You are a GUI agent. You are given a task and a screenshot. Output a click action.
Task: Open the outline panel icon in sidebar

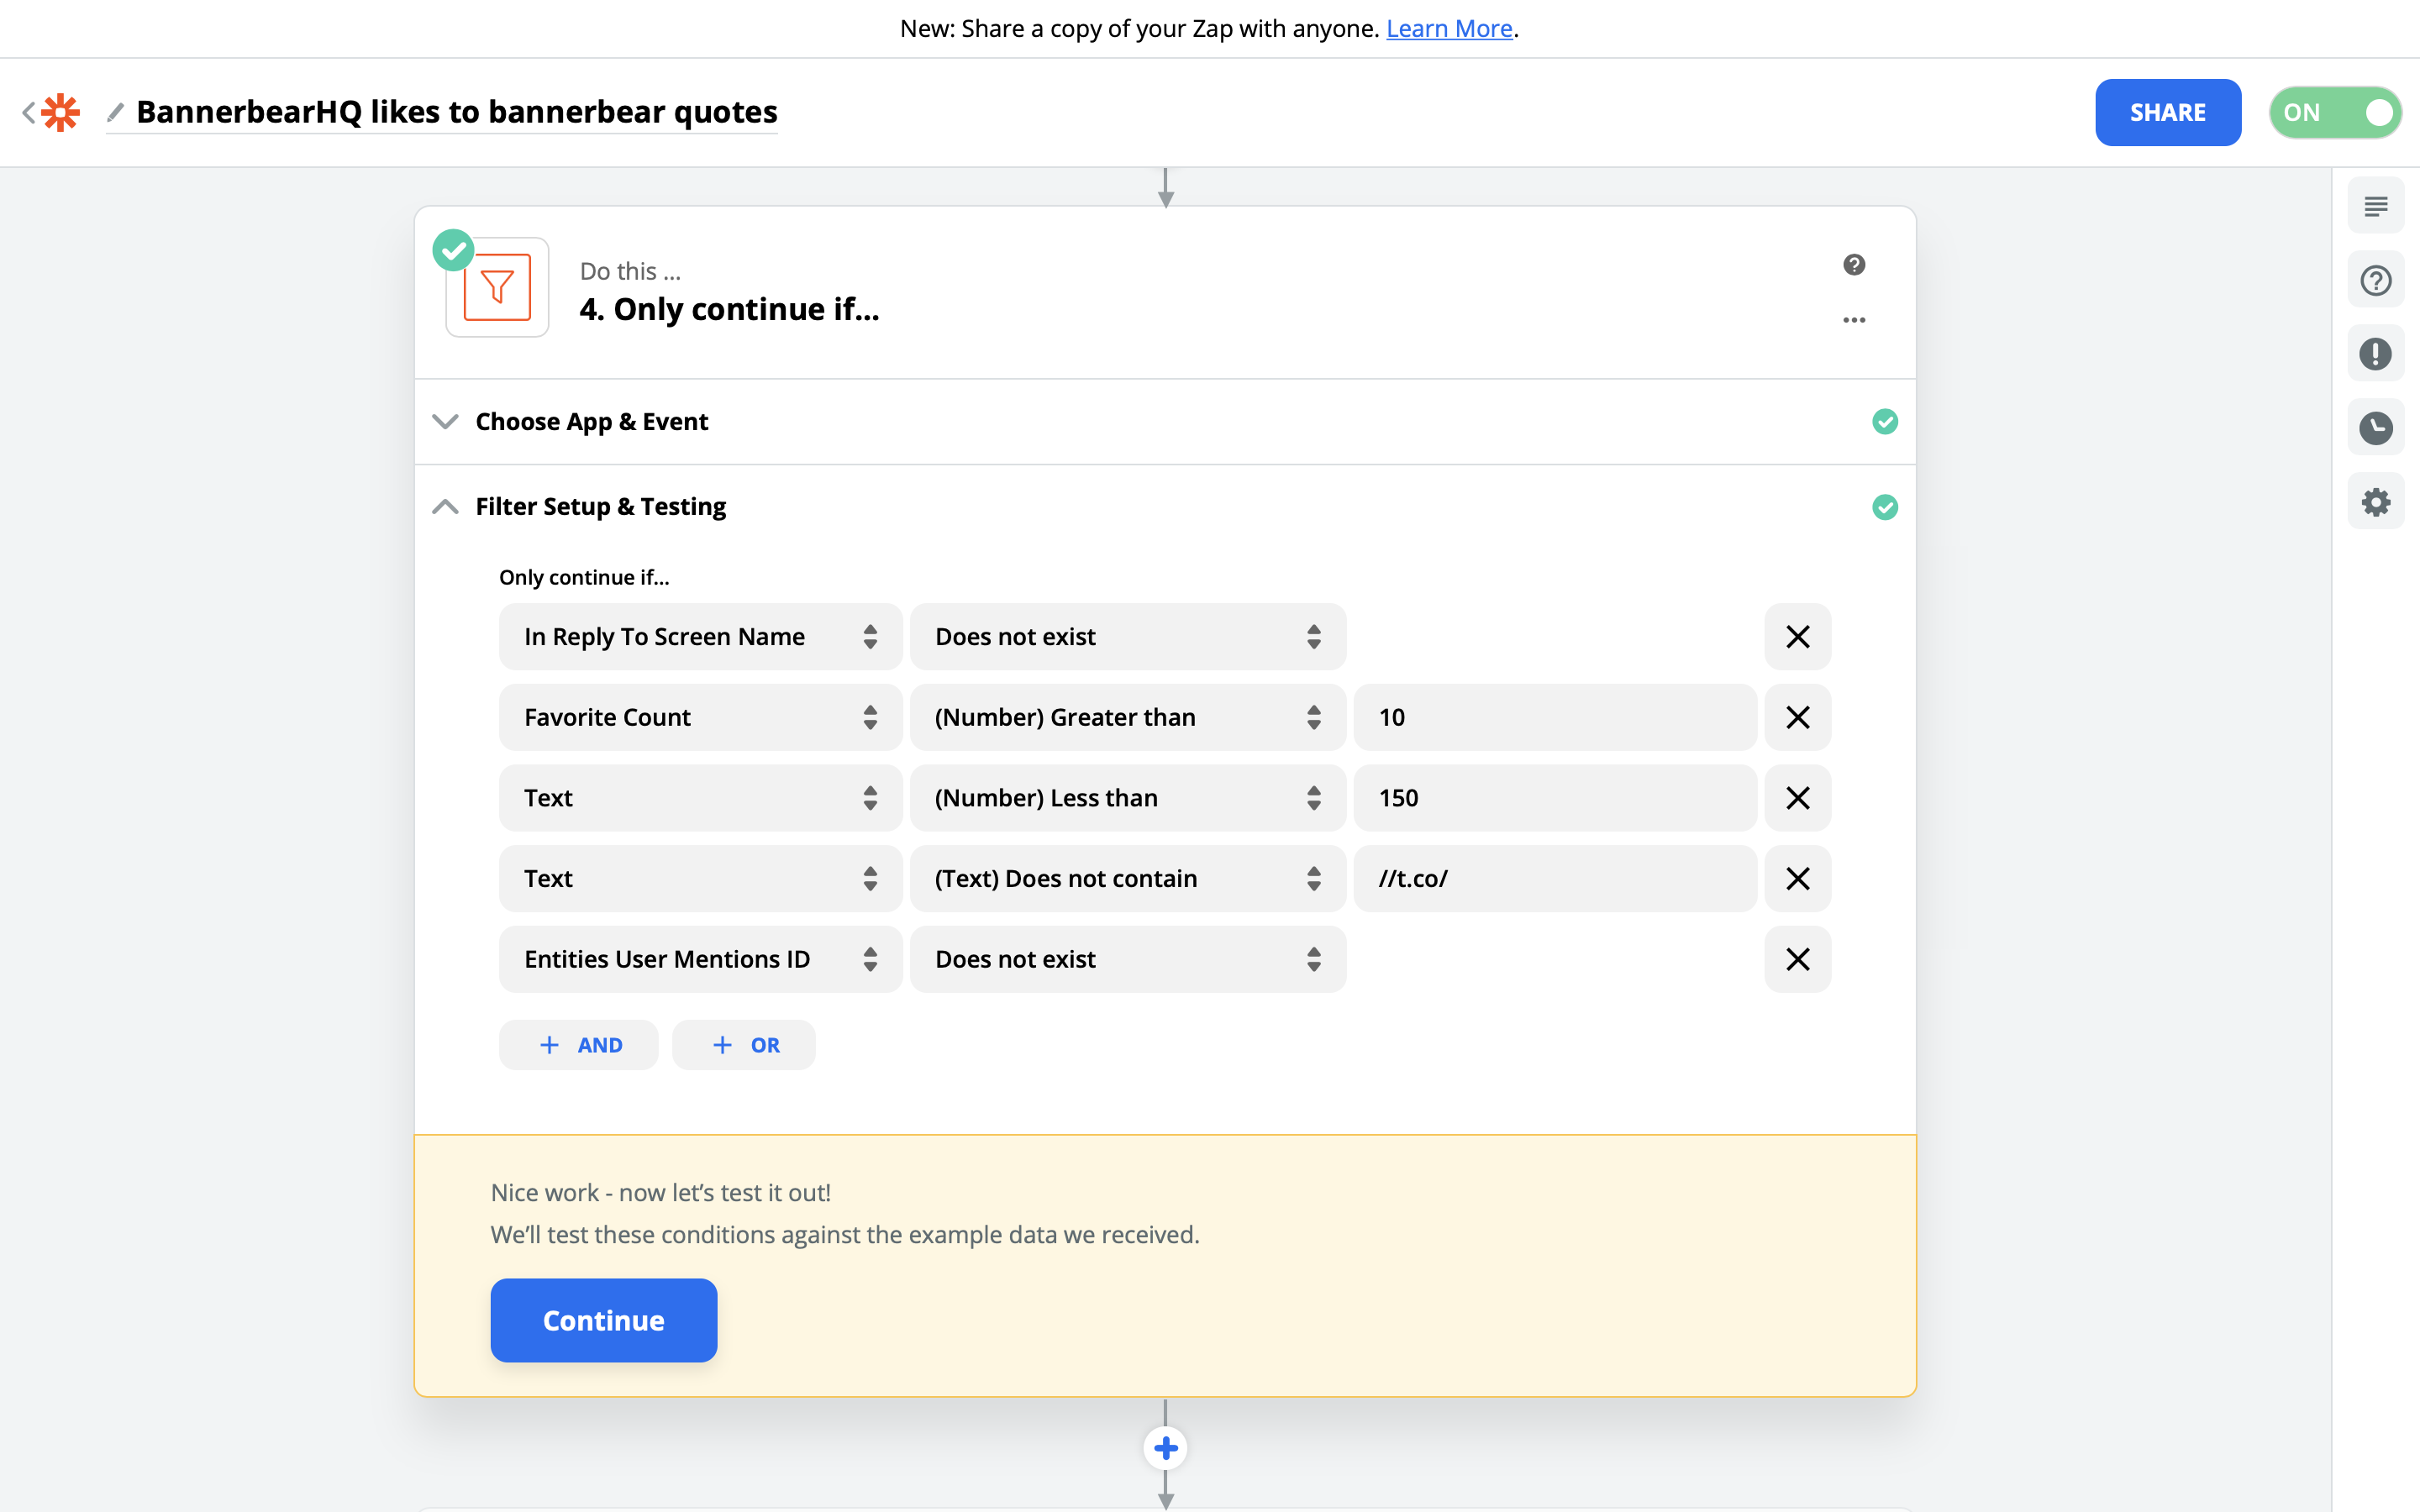click(x=2376, y=206)
